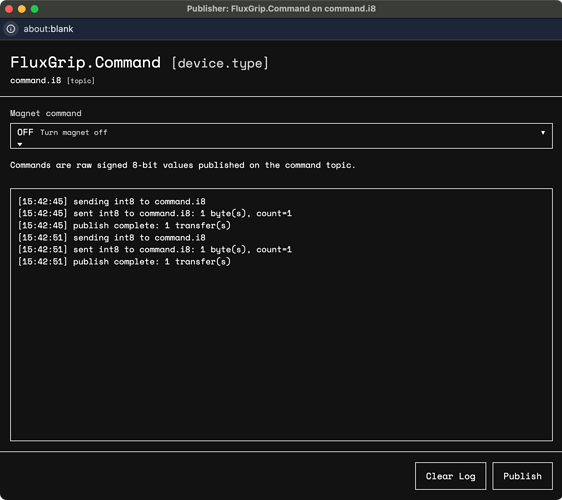Image resolution: width=562 pixels, height=500 pixels.
Task: Click the Publish button
Action: click(522, 476)
